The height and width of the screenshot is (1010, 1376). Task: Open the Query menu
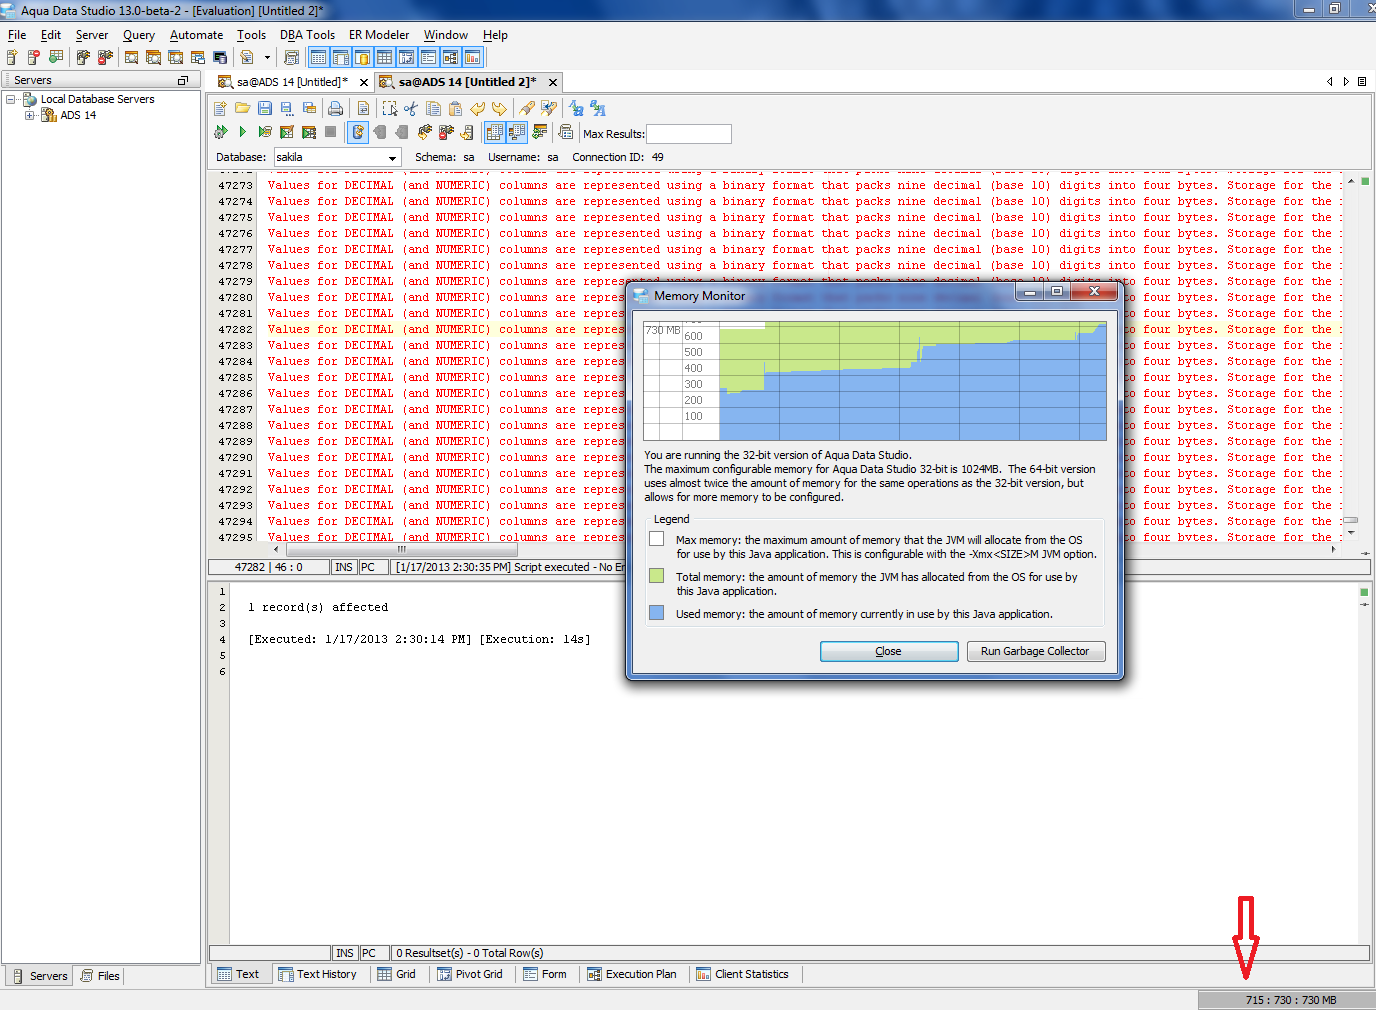tap(139, 35)
